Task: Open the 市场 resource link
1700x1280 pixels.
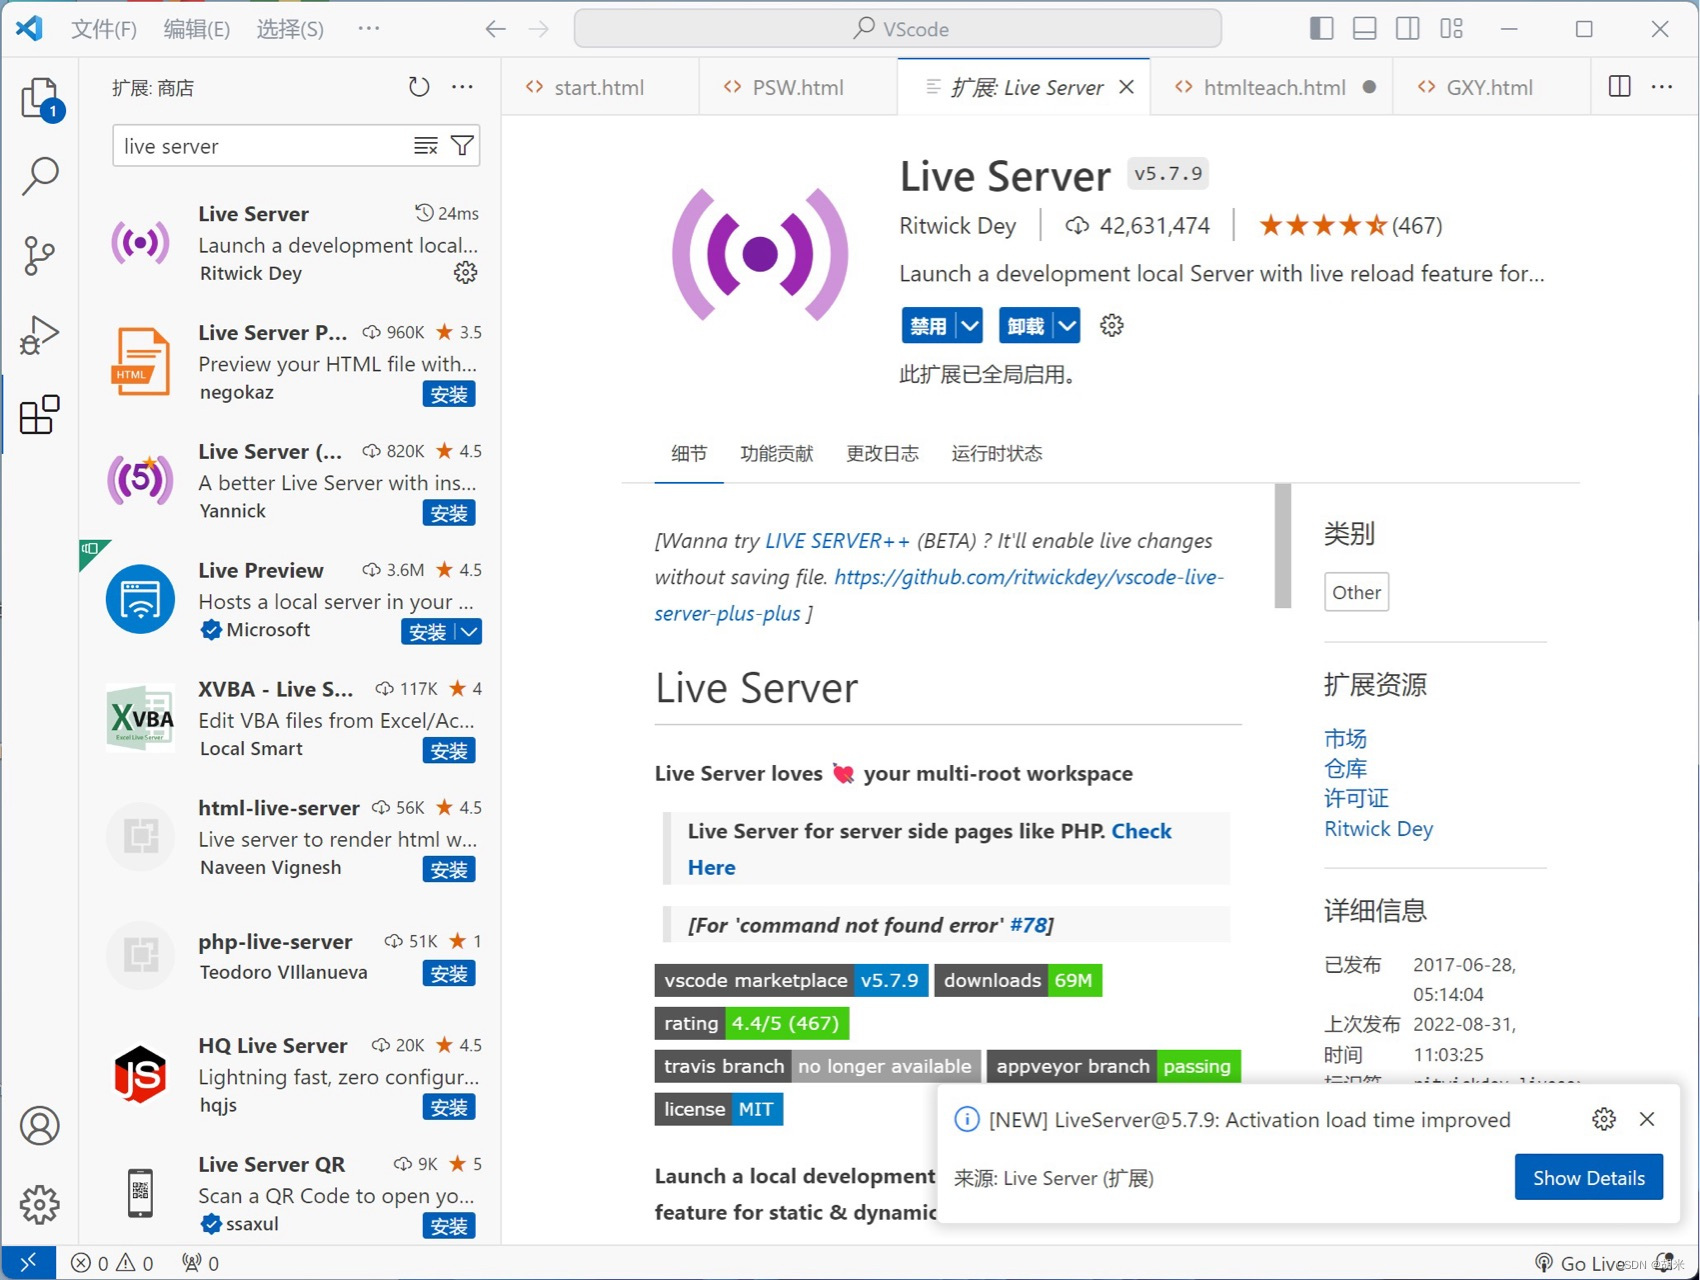Action: [1345, 739]
